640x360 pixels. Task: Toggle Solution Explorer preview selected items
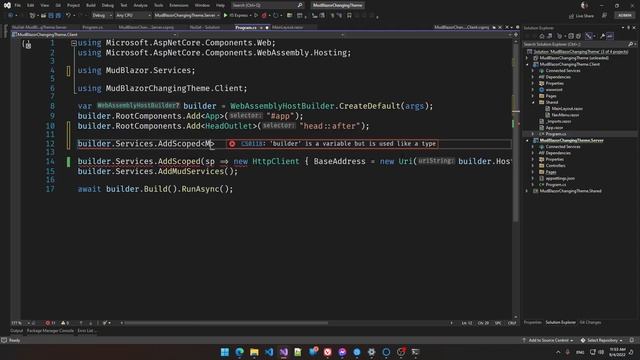coord(610,36)
